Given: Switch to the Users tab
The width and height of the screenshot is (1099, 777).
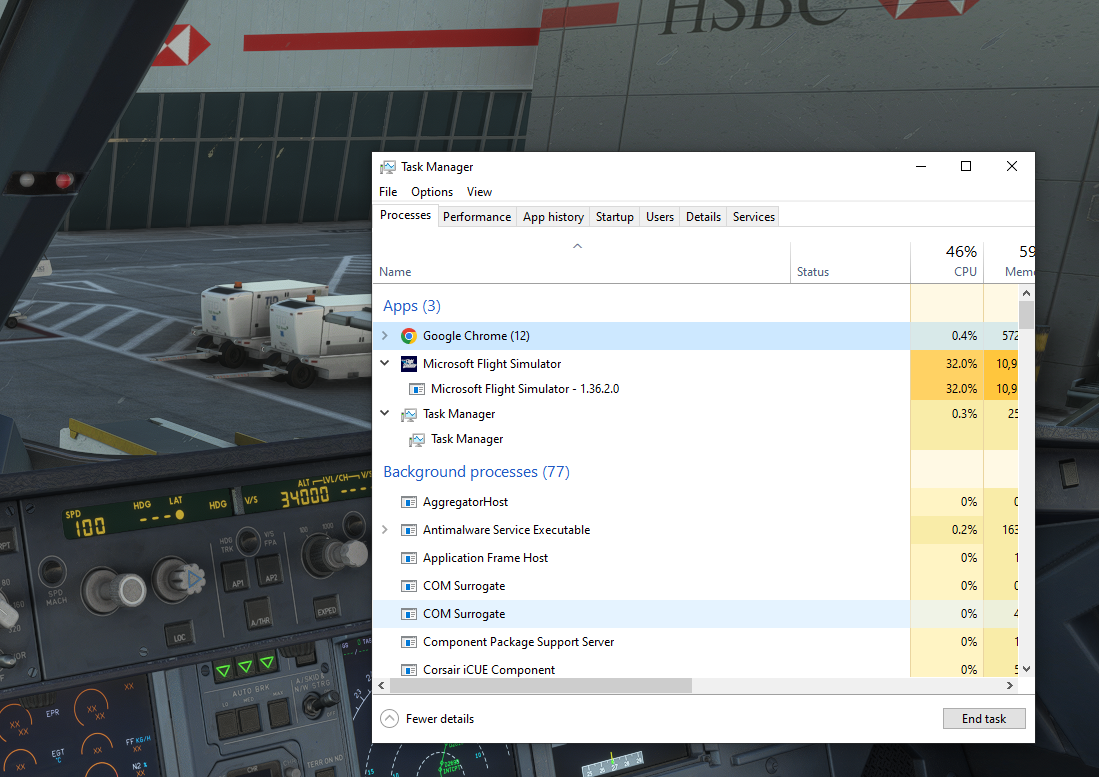Looking at the screenshot, I should [x=660, y=217].
